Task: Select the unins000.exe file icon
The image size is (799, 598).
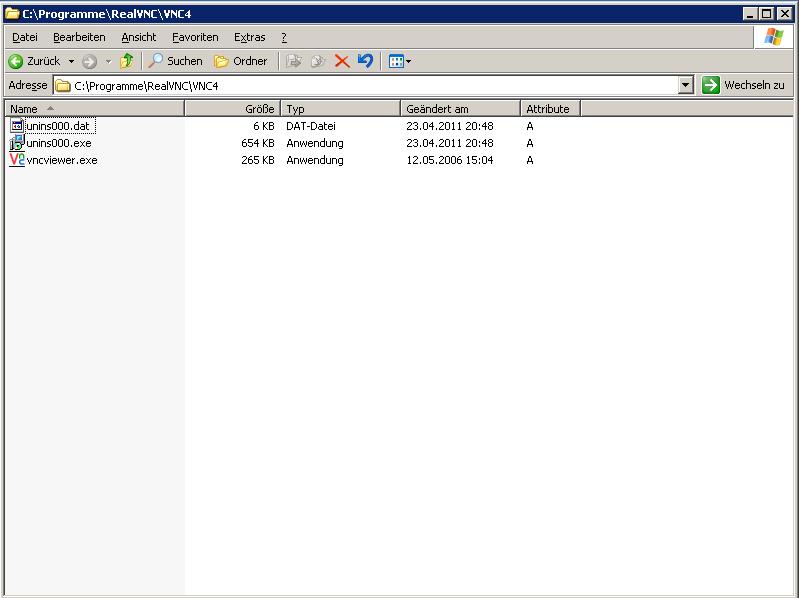Action: [16, 143]
